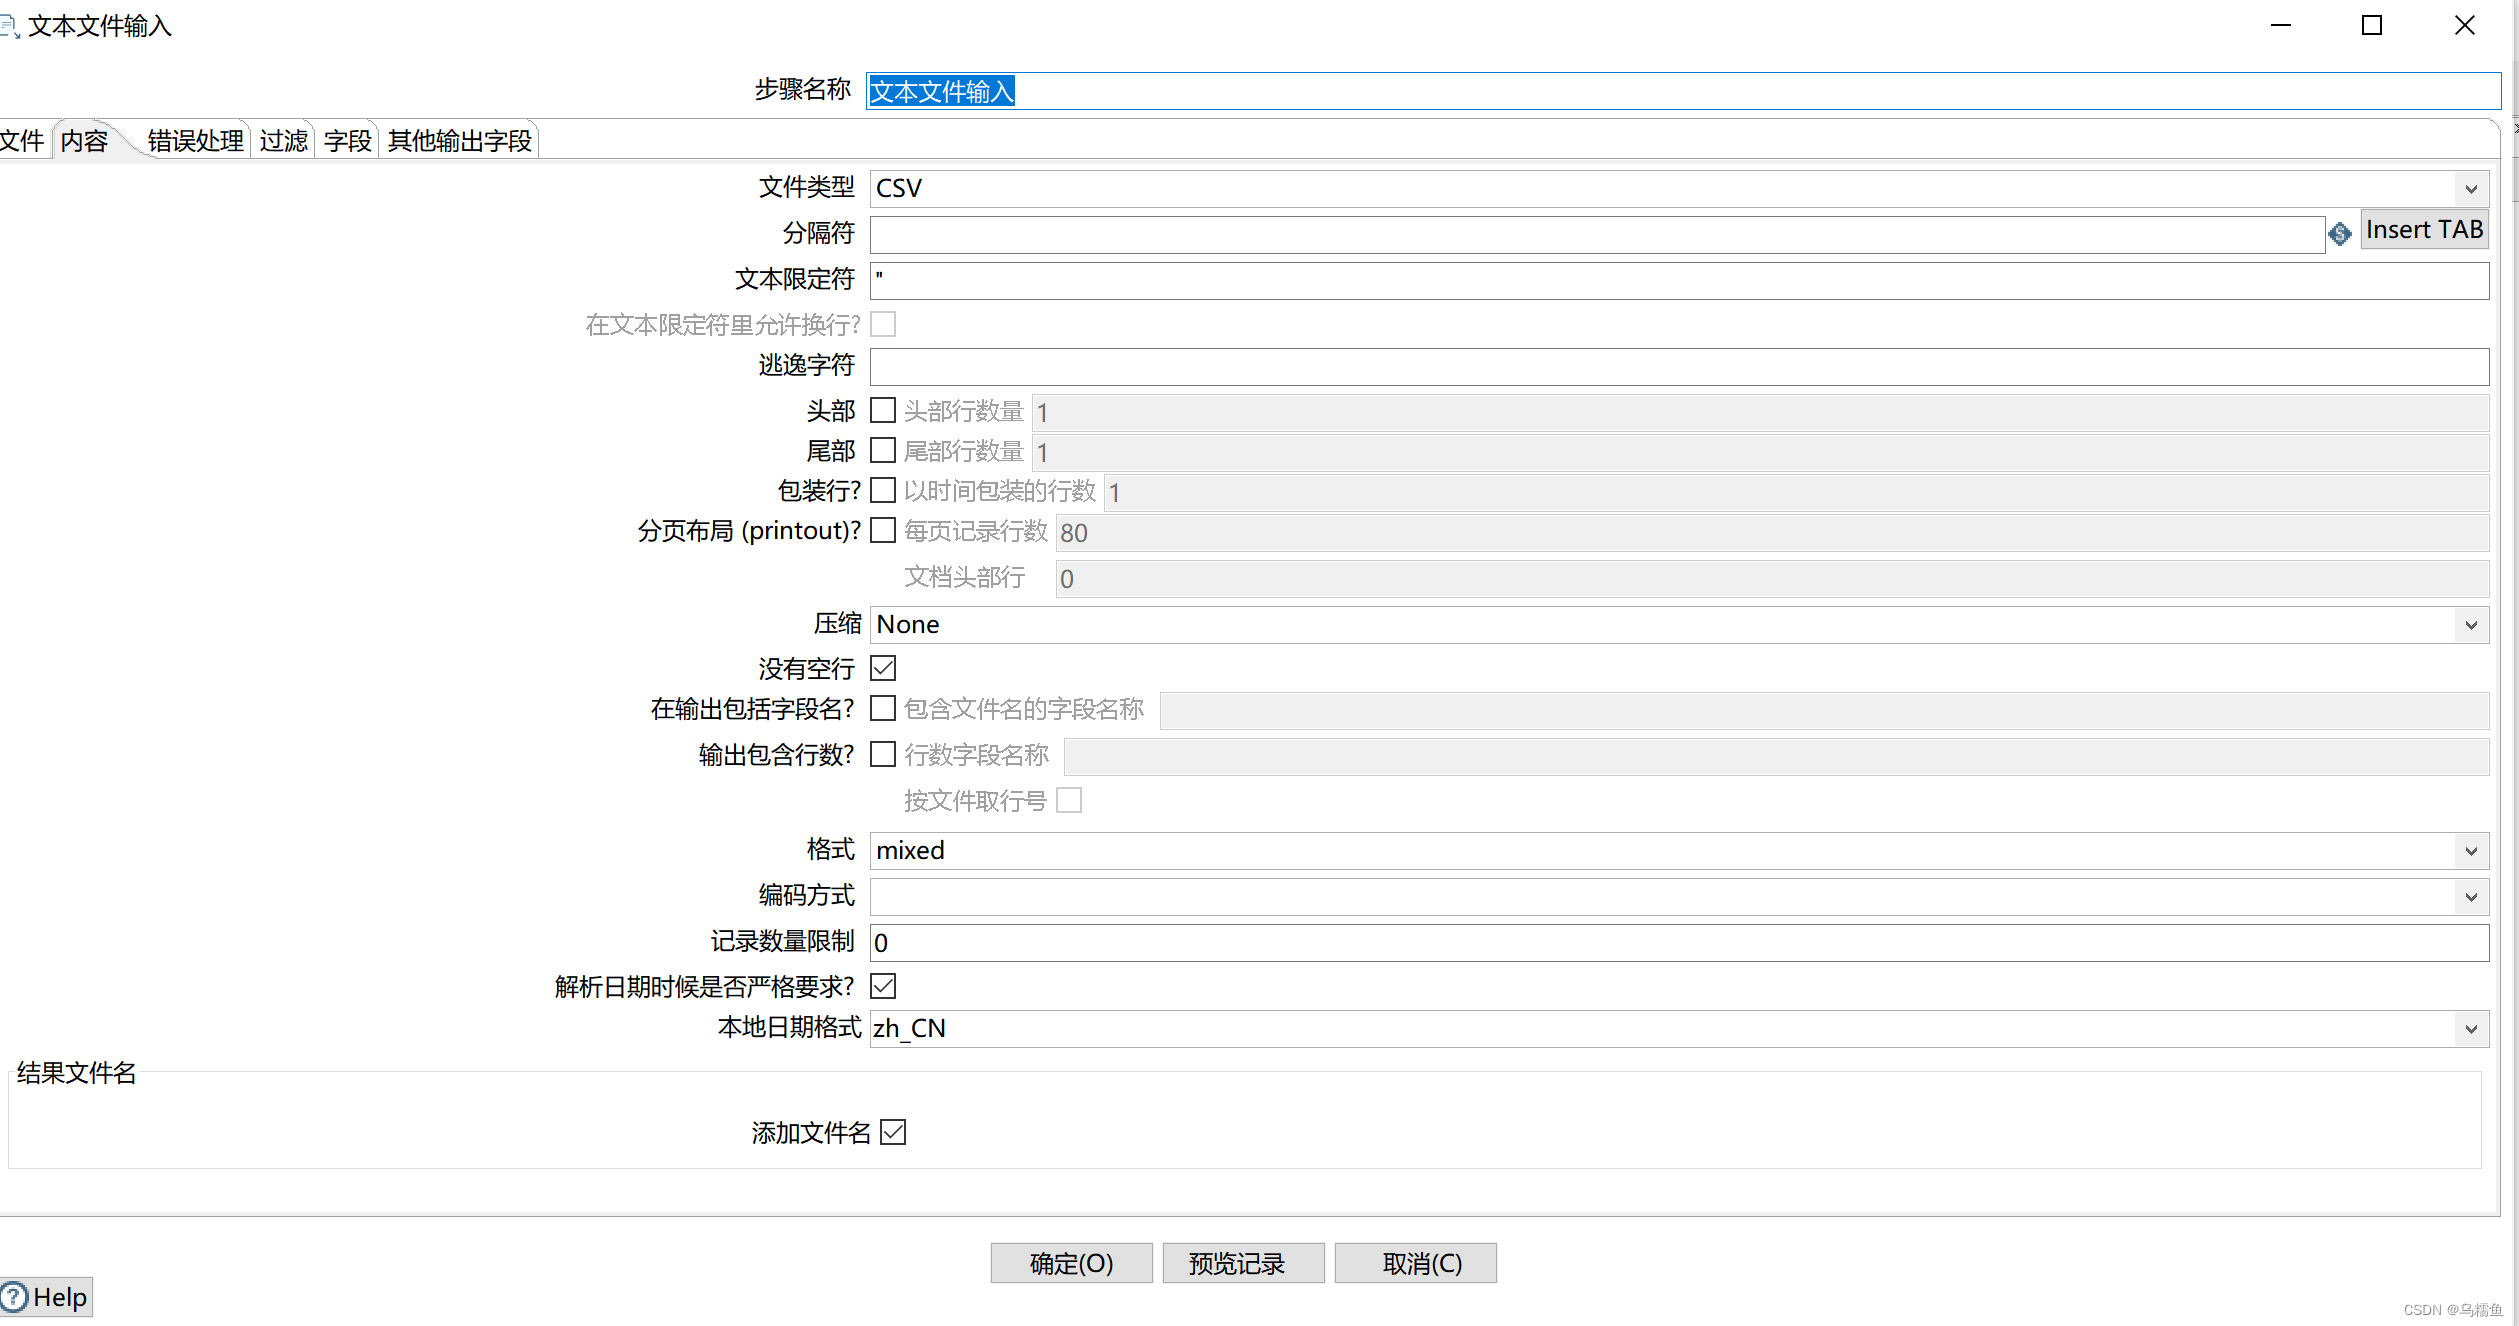The height and width of the screenshot is (1326, 2519).
Task: Click the dialog title bar icon
Action: click(x=9, y=26)
